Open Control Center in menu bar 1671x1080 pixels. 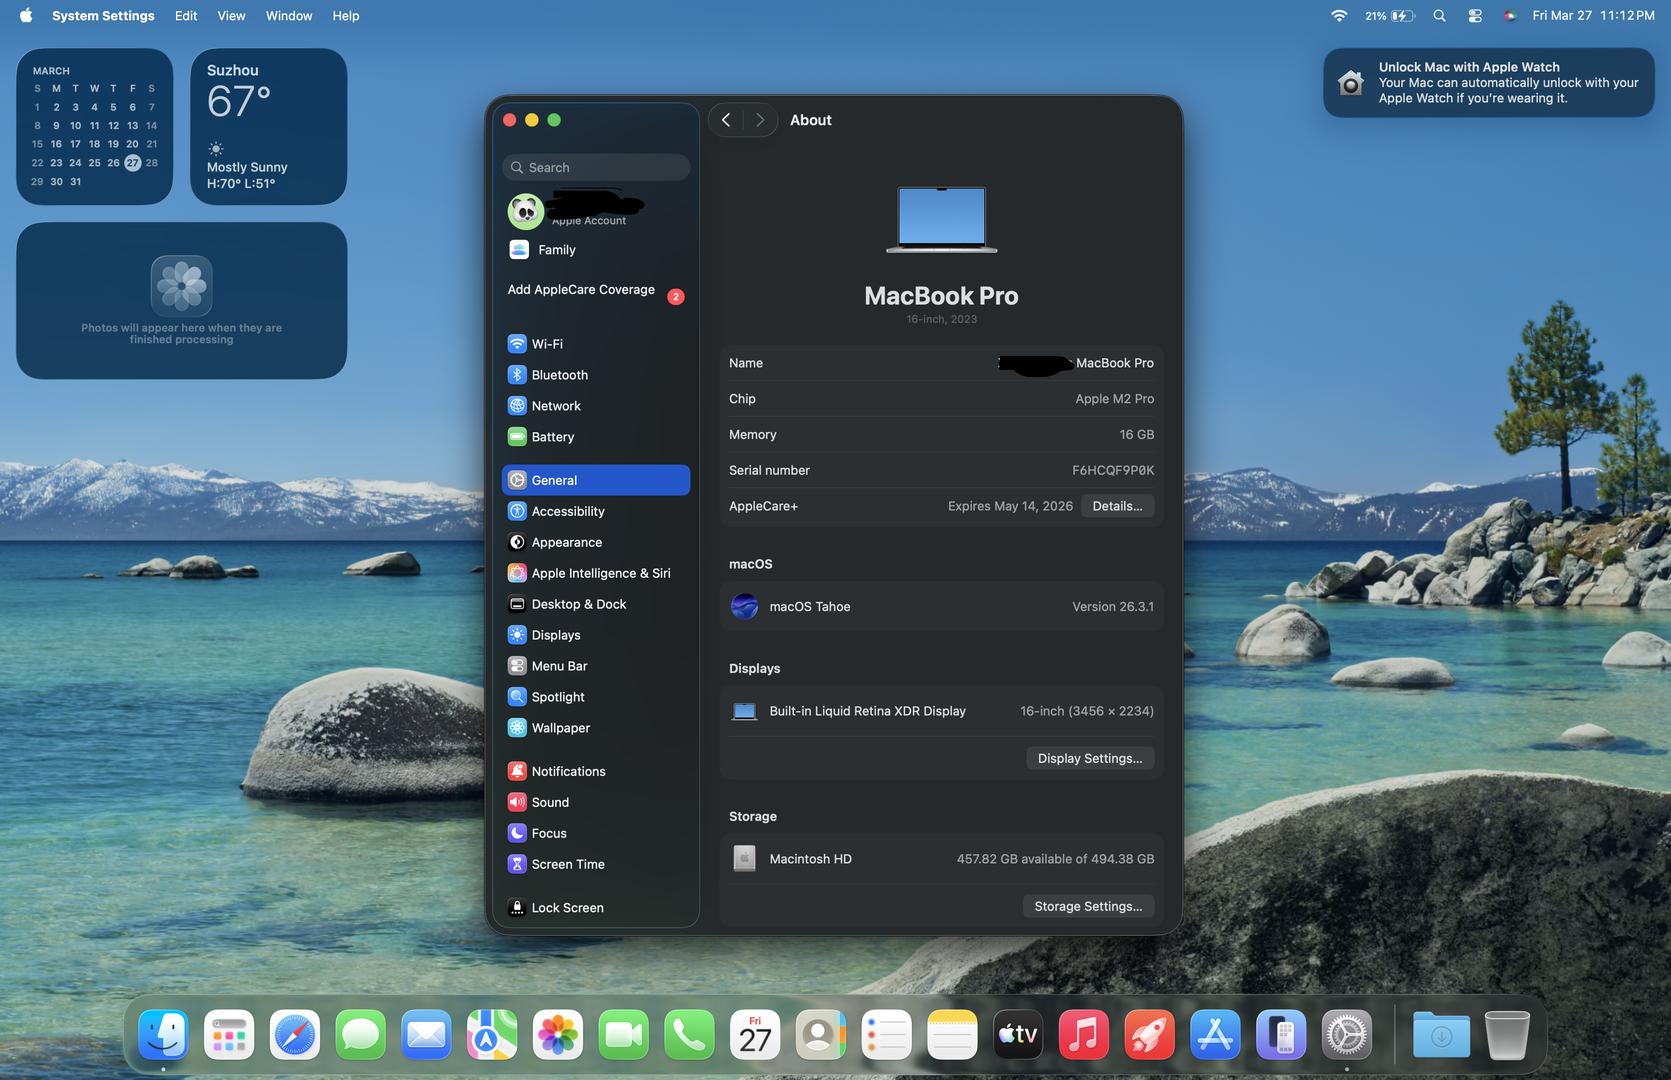tap(1474, 16)
